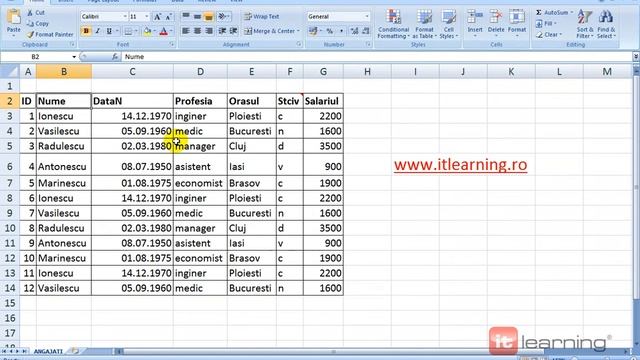
Task: Open the Clear menu
Action: (549, 35)
